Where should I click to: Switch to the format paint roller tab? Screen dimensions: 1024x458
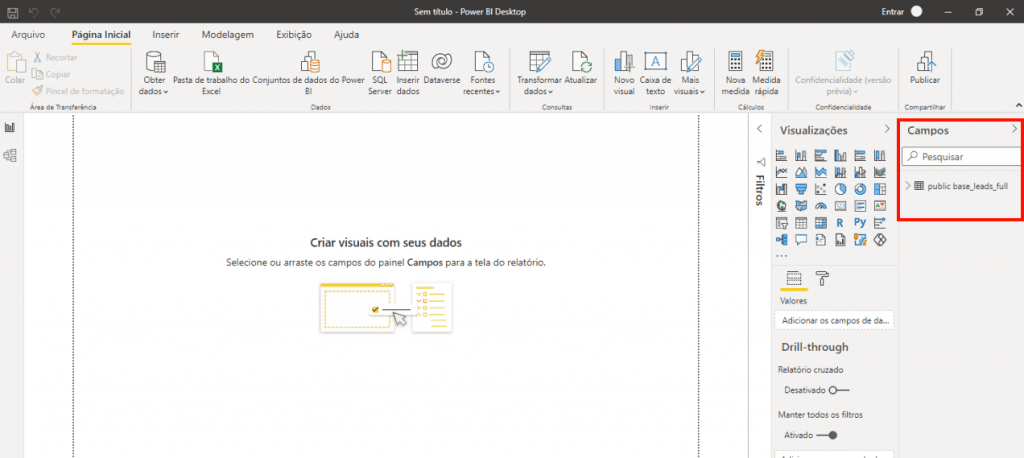(x=822, y=279)
